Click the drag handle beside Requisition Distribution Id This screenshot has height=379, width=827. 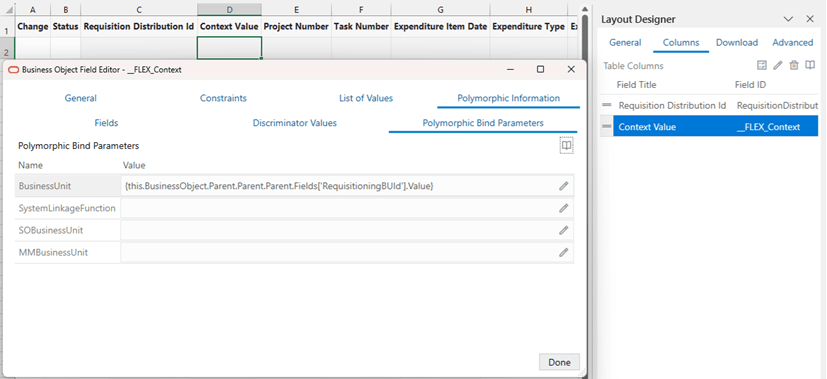click(x=607, y=105)
